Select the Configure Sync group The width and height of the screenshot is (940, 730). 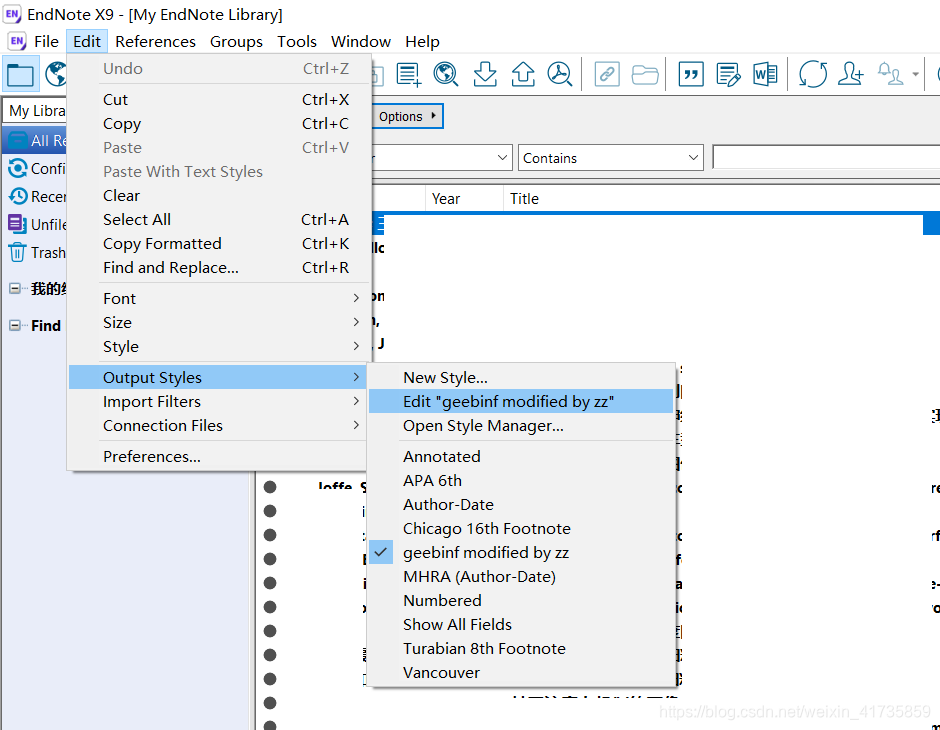tap(36, 168)
